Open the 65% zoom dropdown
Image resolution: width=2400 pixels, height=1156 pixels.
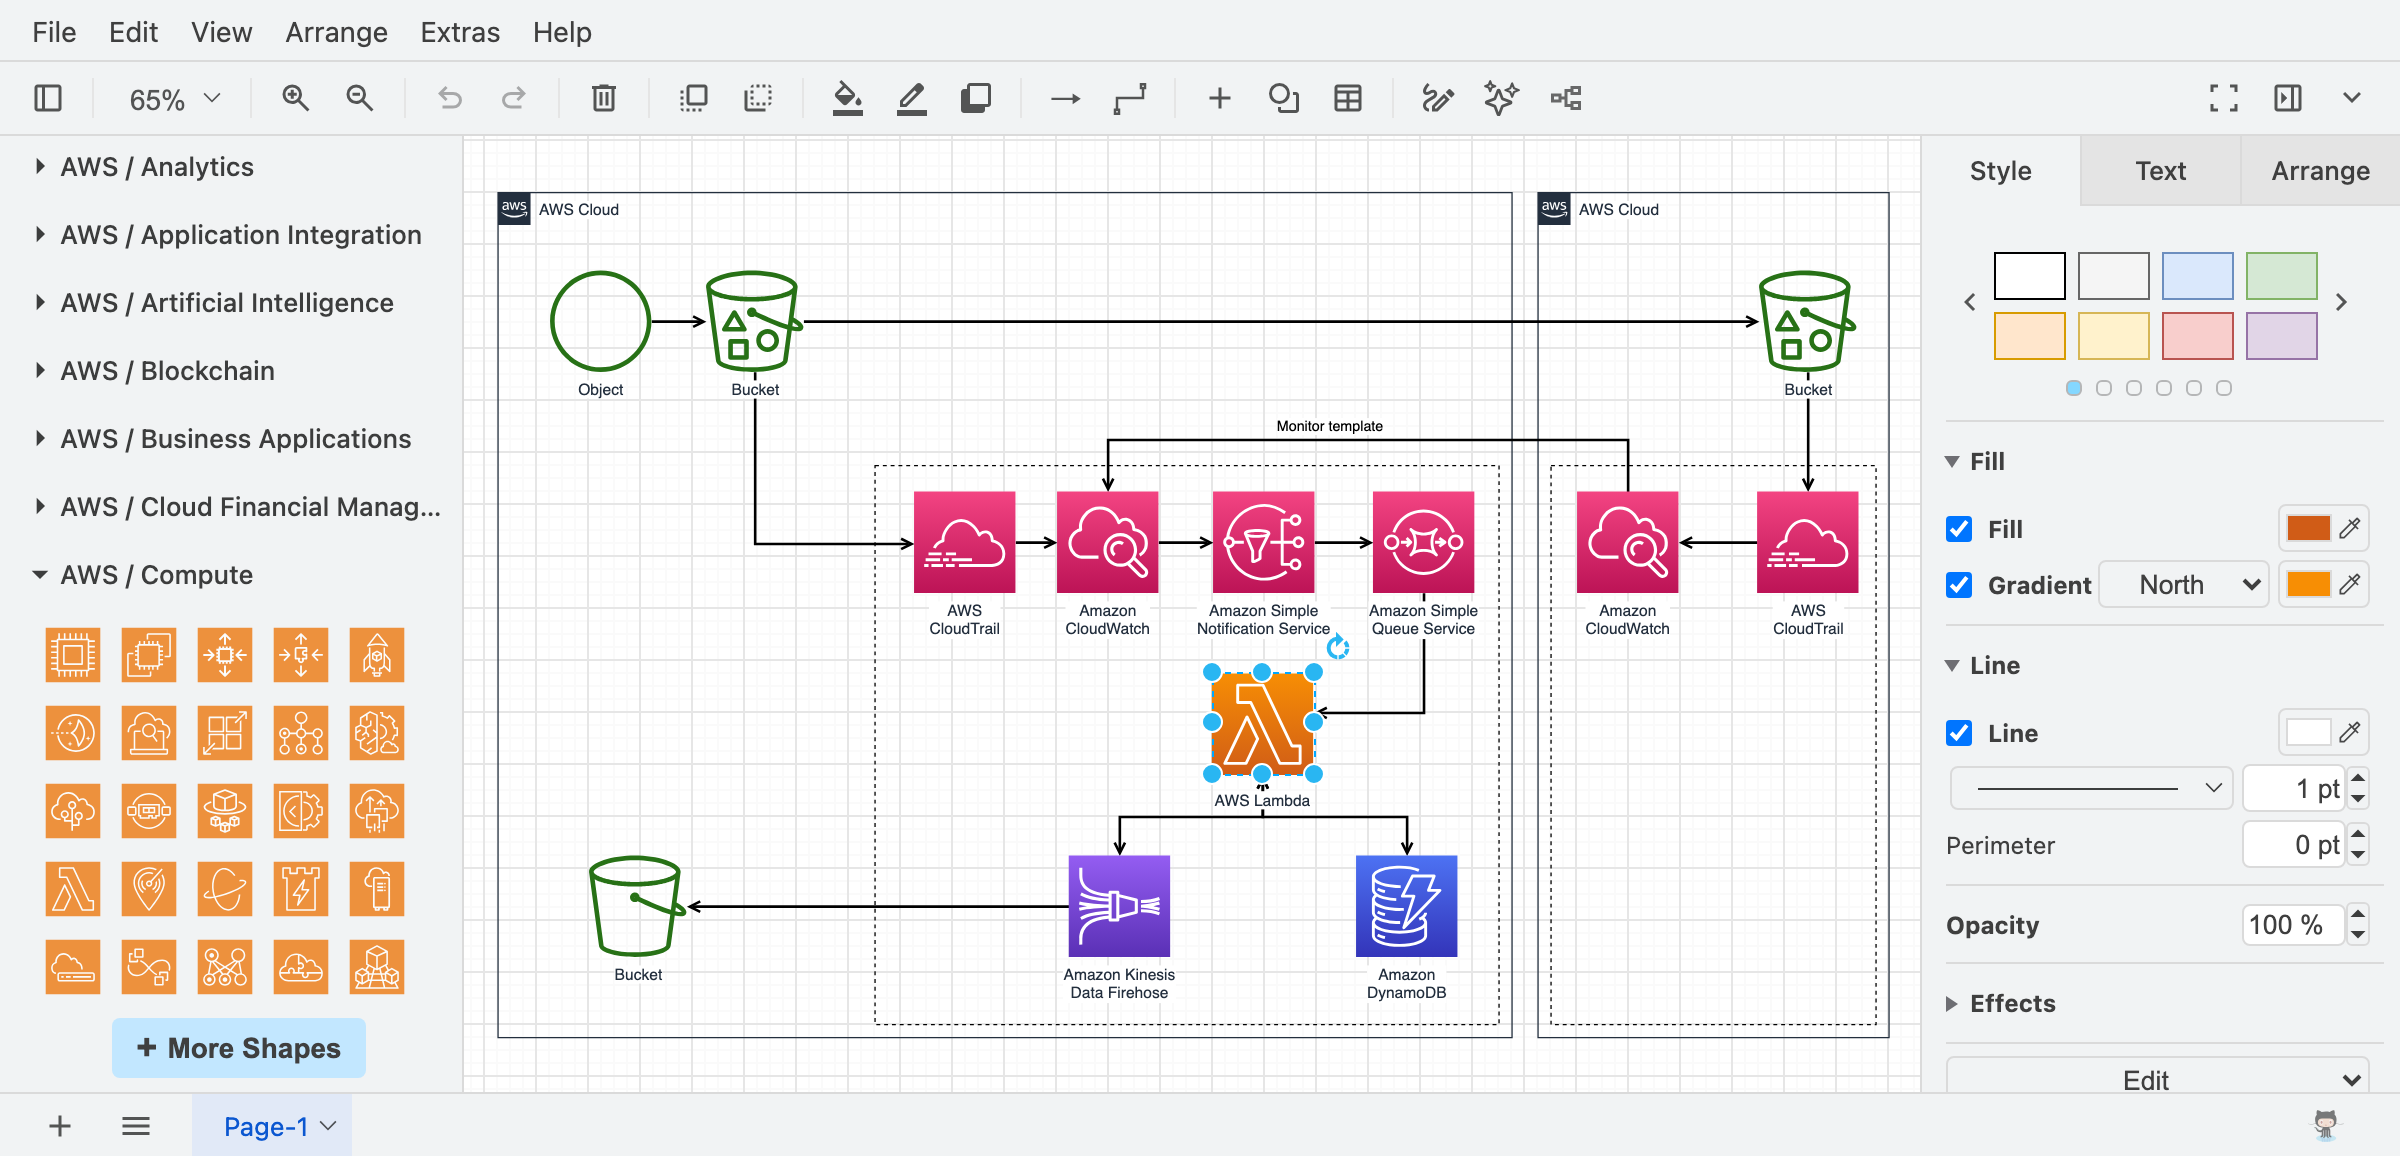tap(174, 99)
